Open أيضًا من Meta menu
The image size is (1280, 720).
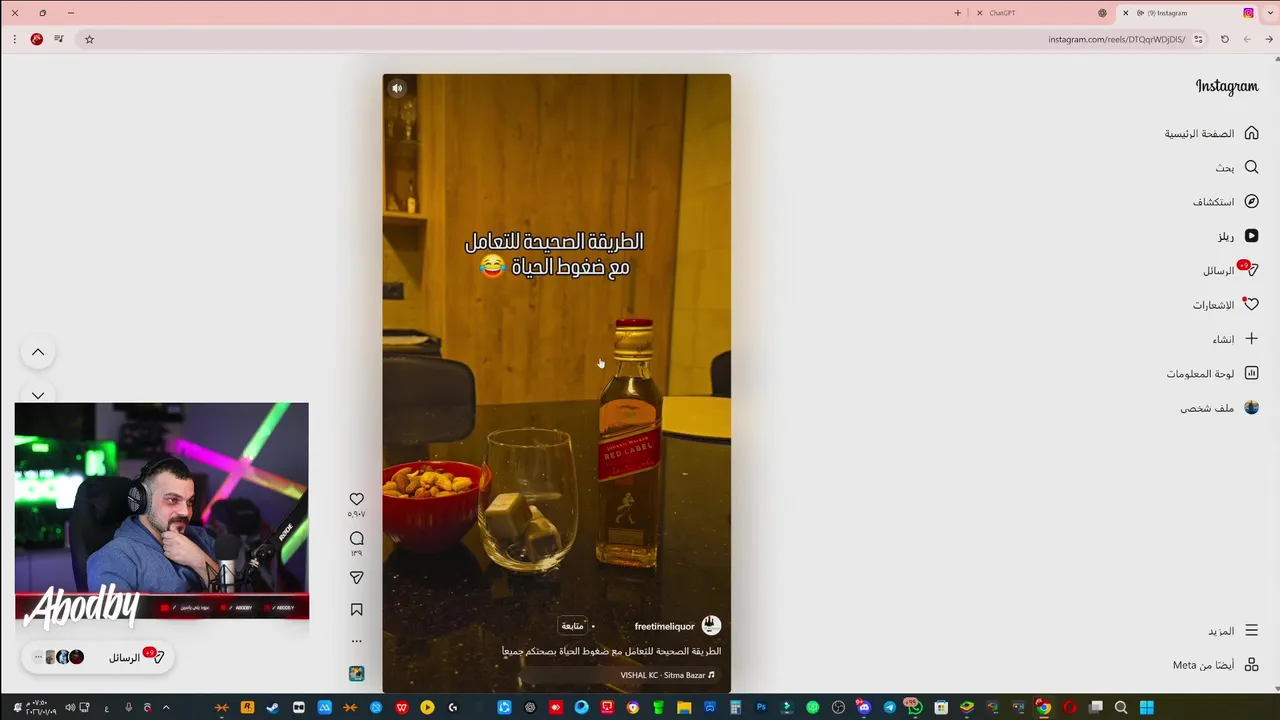tap(1215, 665)
